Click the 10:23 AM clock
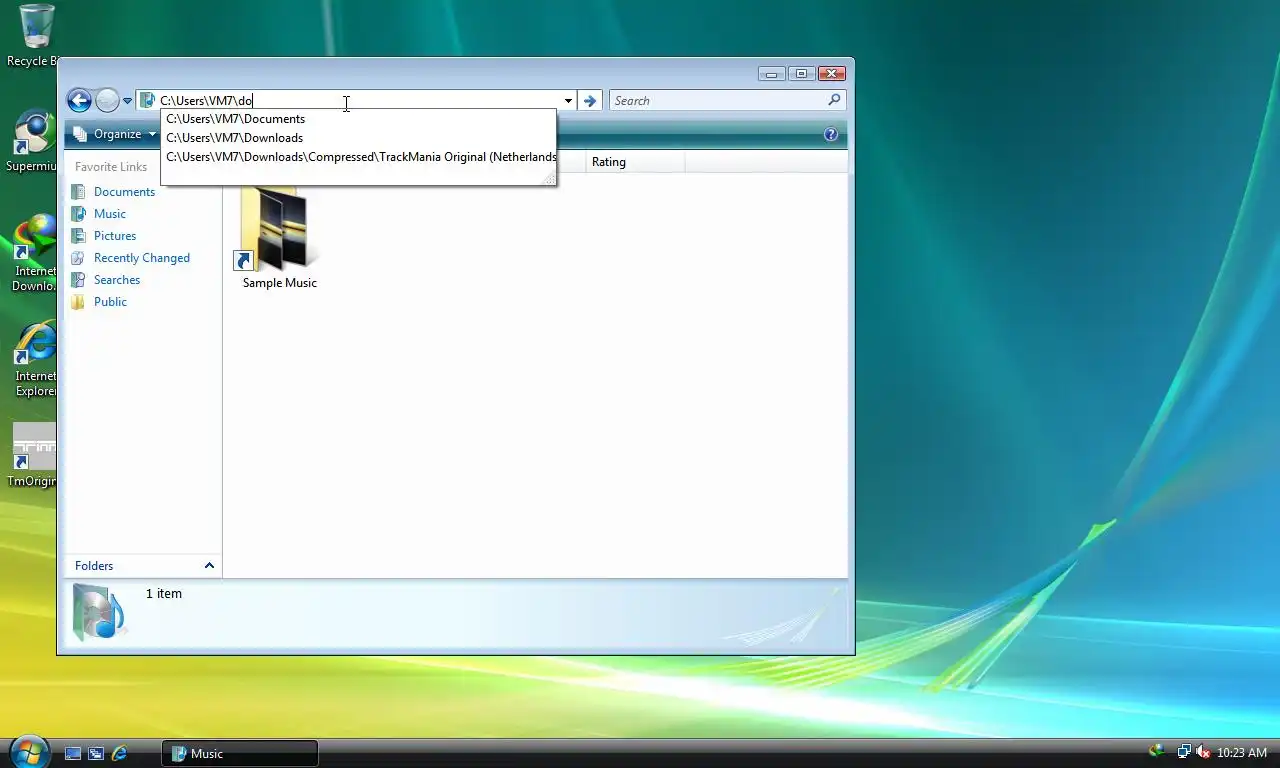The image size is (1280, 768). point(1242,753)
